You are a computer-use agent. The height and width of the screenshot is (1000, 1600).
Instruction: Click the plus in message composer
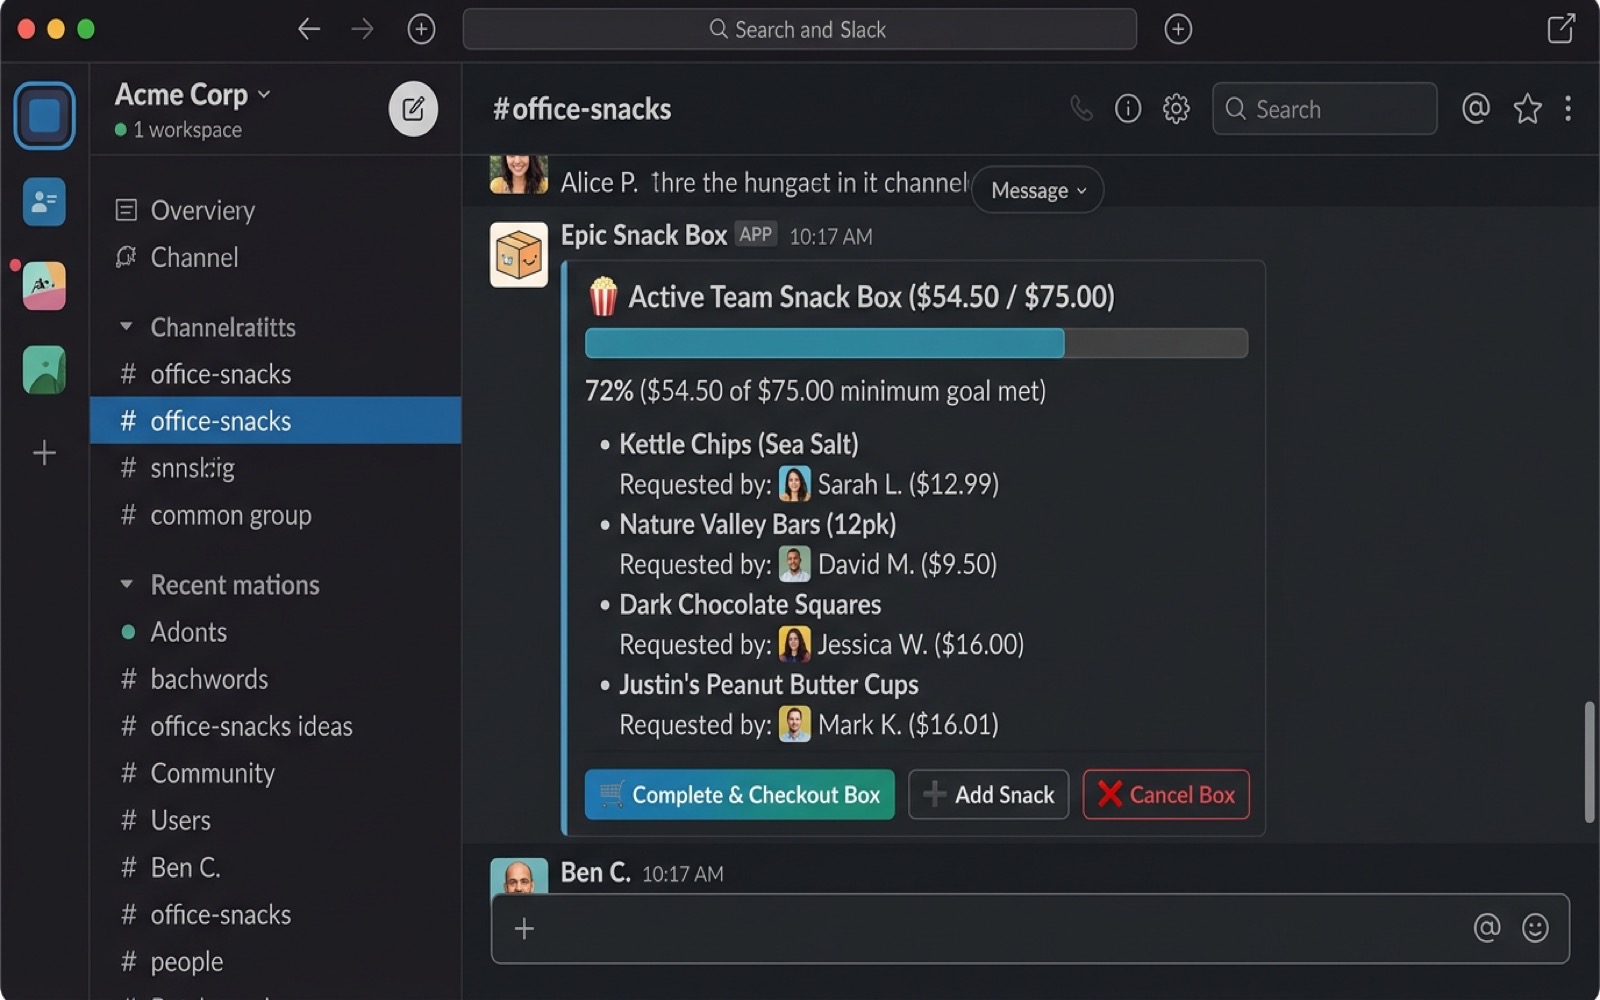click(524, 929)
